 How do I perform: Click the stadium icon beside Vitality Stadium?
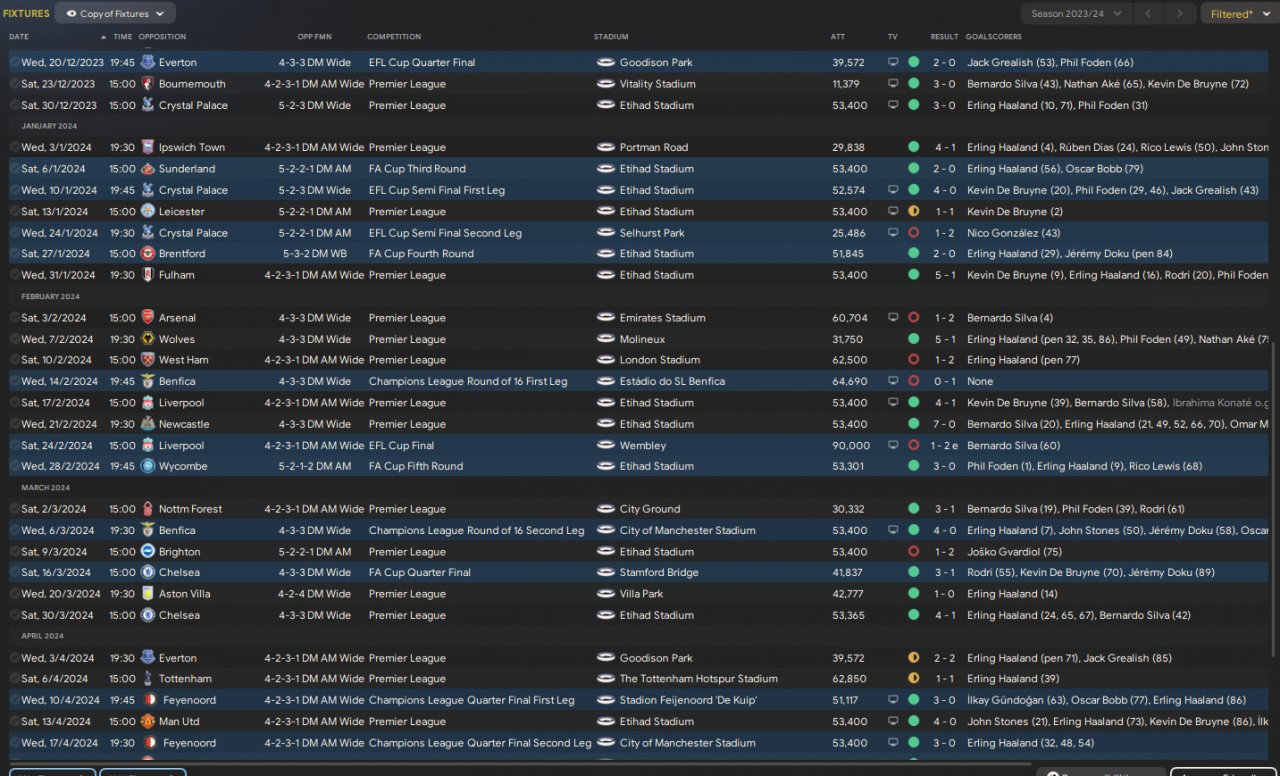point(605,84)
